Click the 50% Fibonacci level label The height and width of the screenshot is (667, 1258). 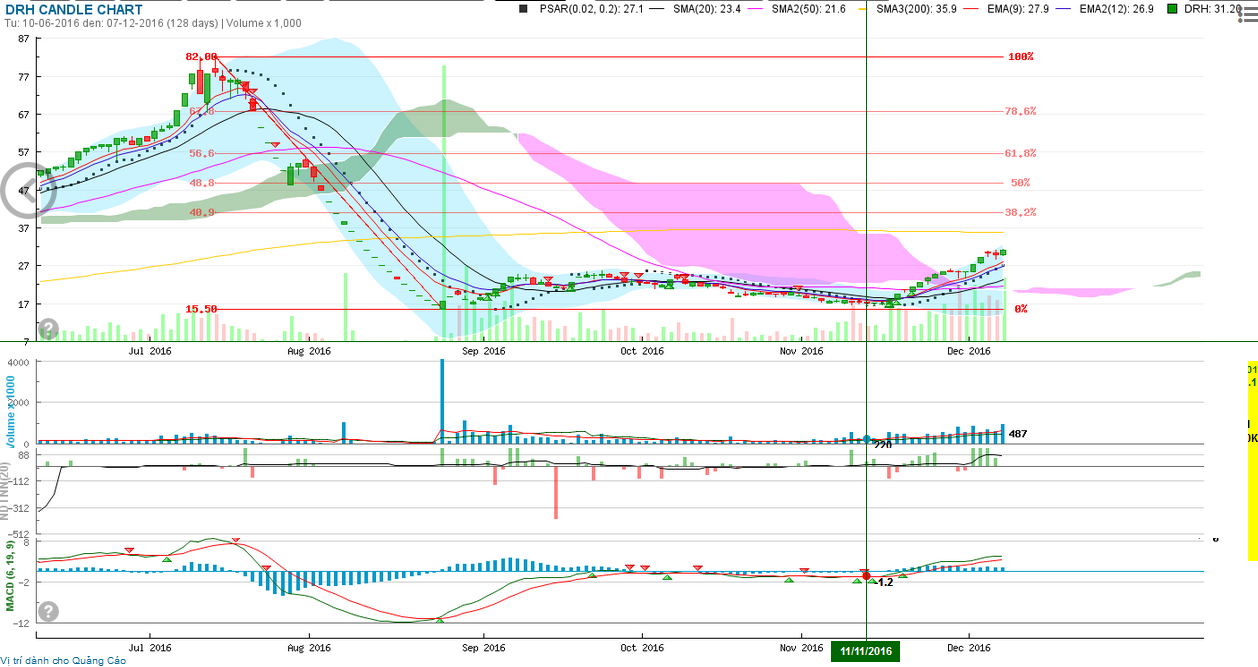(x=1020, y=183)
